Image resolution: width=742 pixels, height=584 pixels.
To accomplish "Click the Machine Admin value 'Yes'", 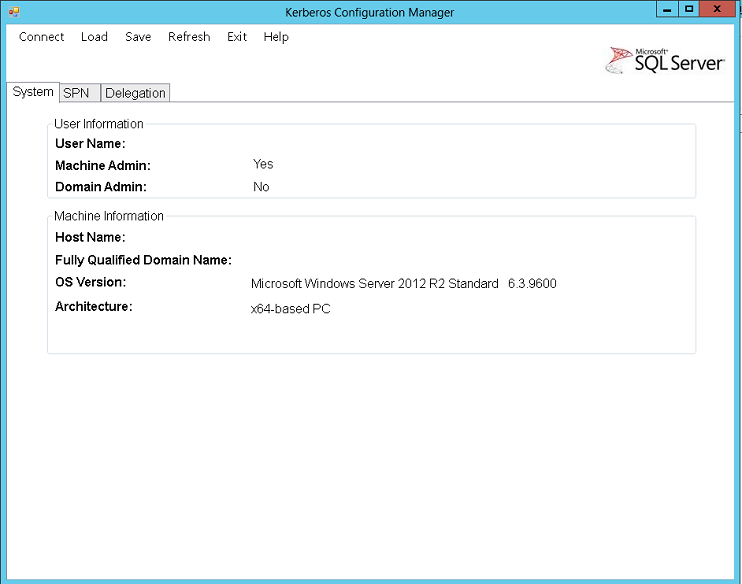I will (x=263, y=164).
